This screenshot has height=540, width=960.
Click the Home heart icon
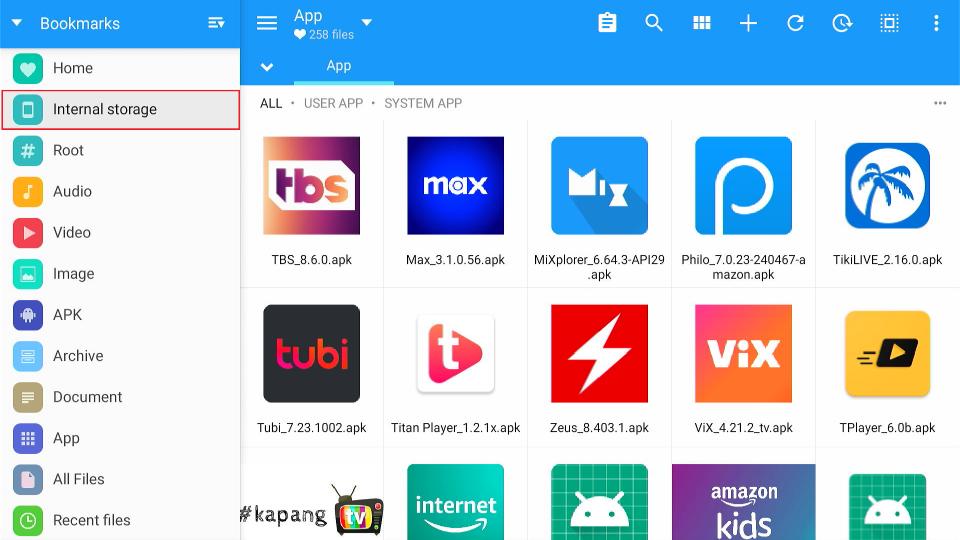click(x=28, y=68)
